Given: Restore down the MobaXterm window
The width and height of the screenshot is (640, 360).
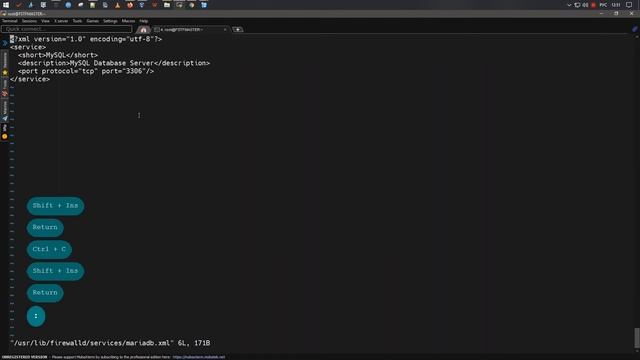Looking at the screenshot, I should (616, 13).
